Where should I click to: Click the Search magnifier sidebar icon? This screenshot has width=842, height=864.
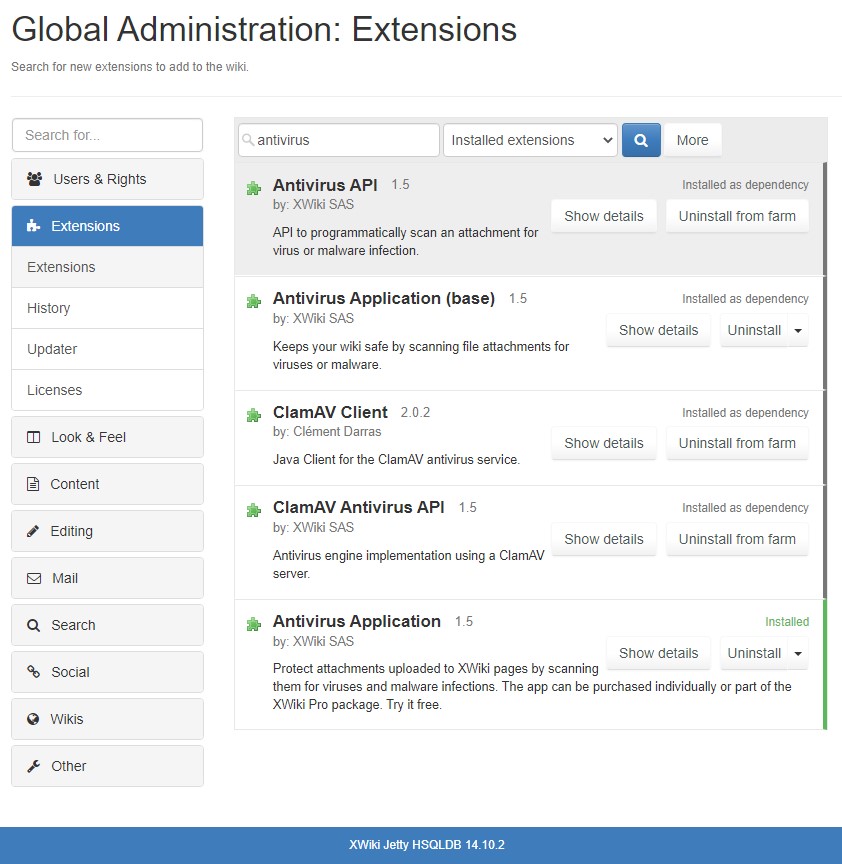(x=34, y=625)
